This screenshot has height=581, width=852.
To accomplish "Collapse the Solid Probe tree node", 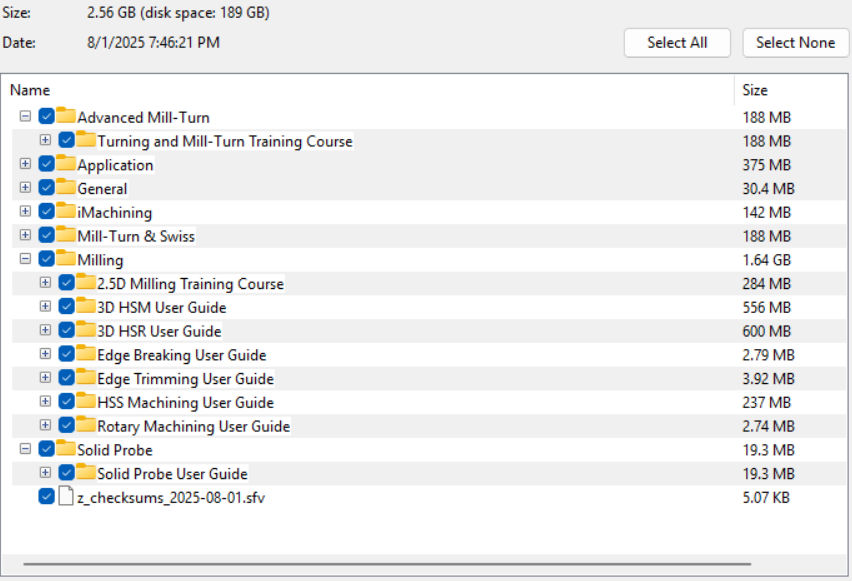I will pos(24,450).
